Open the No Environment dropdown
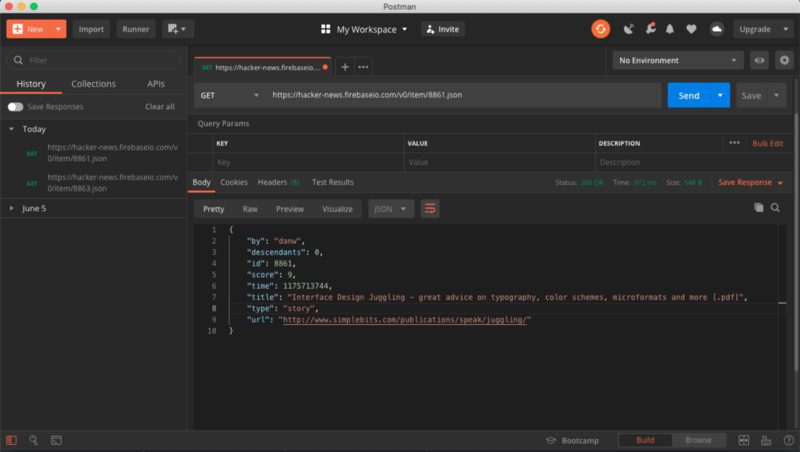800x452 pixels. tap(678, 61)
